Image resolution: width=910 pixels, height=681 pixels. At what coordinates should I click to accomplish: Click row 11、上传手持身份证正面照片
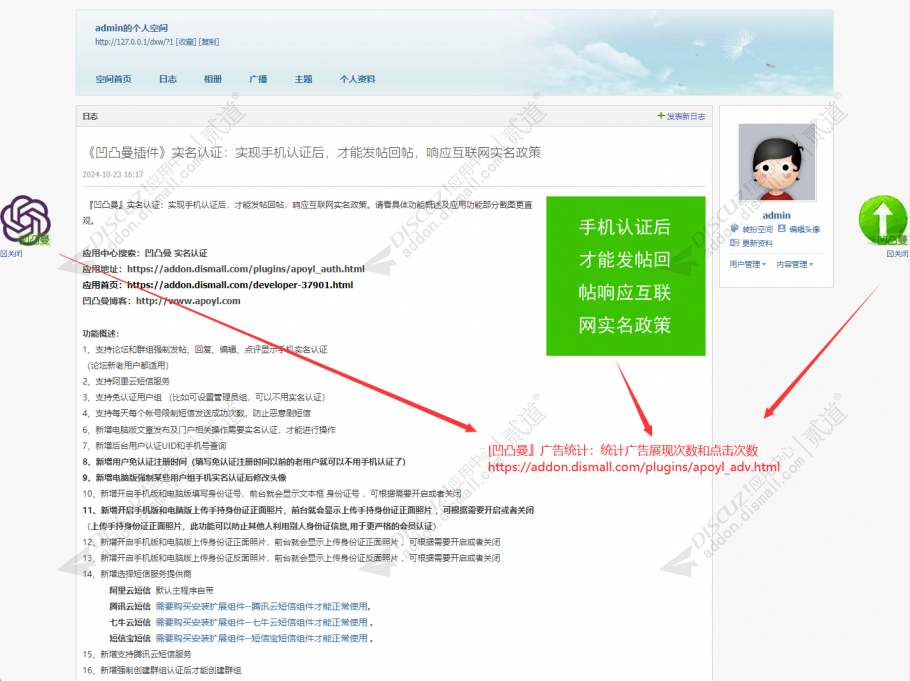click(308, 510)
